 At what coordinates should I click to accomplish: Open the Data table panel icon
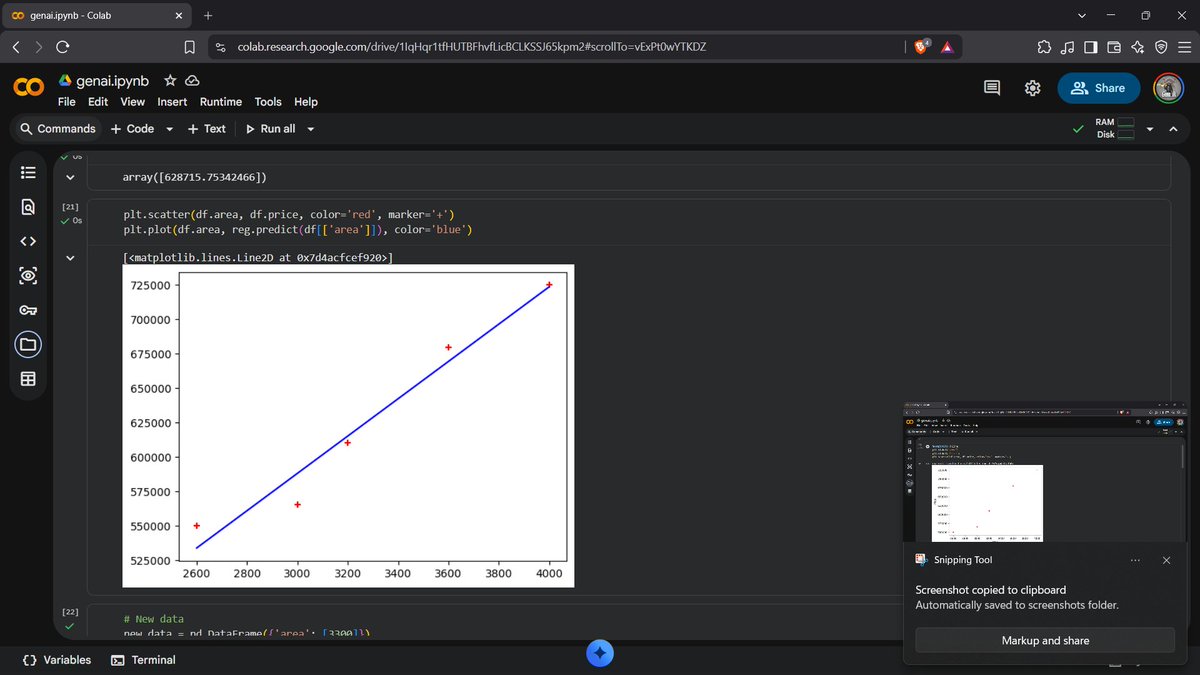pyautogui.click(x=28, y=379)
